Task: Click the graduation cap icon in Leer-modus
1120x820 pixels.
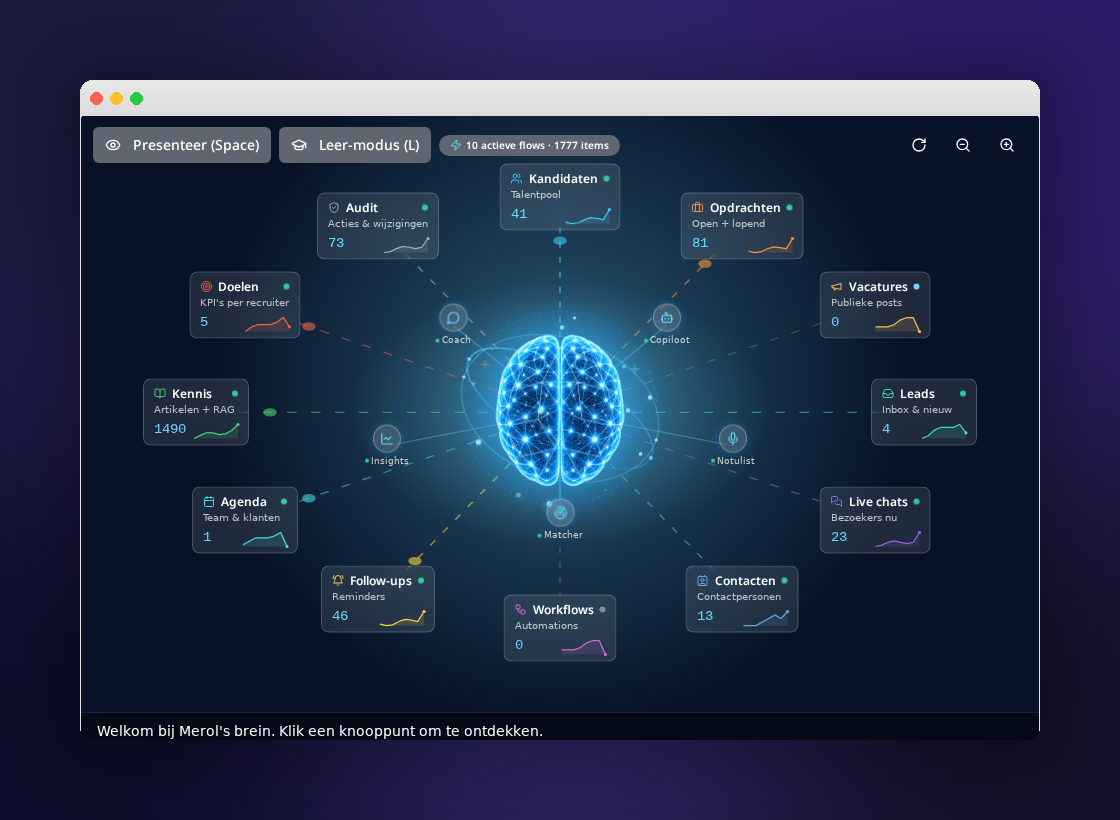Action: coord(299,145)
